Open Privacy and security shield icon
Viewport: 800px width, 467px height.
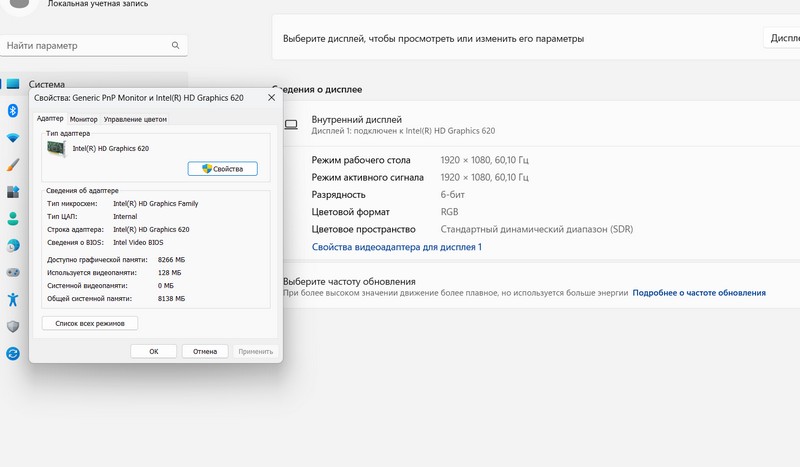click(x=13, y=326)
